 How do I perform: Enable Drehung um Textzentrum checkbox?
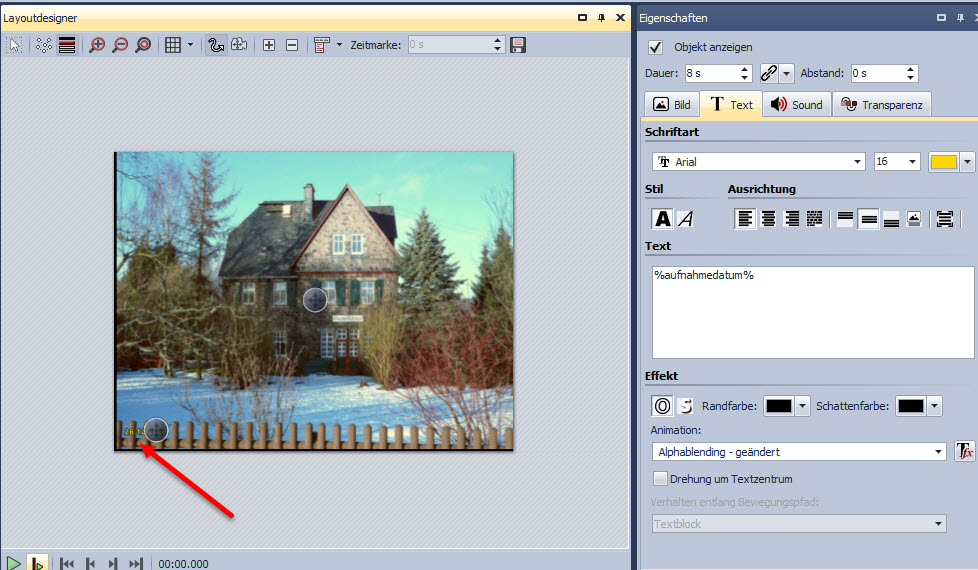659,479
